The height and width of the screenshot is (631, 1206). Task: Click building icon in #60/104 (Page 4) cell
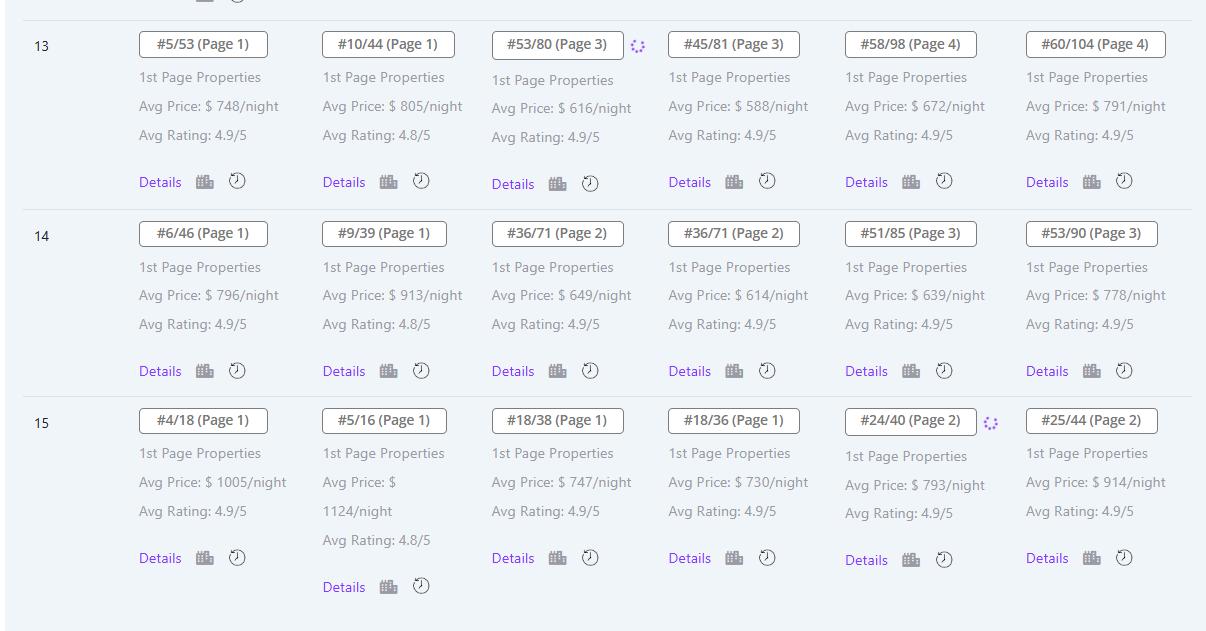[x=1092, y=182]
